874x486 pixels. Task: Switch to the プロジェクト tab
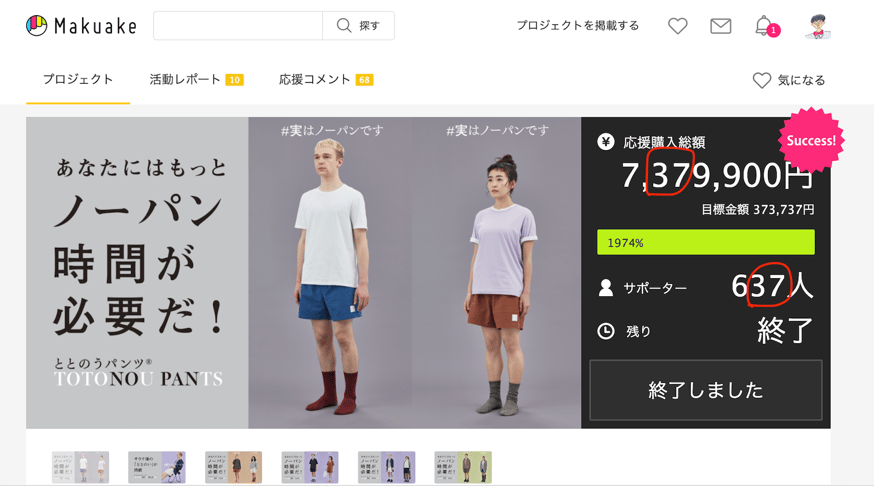pos(78,80)
